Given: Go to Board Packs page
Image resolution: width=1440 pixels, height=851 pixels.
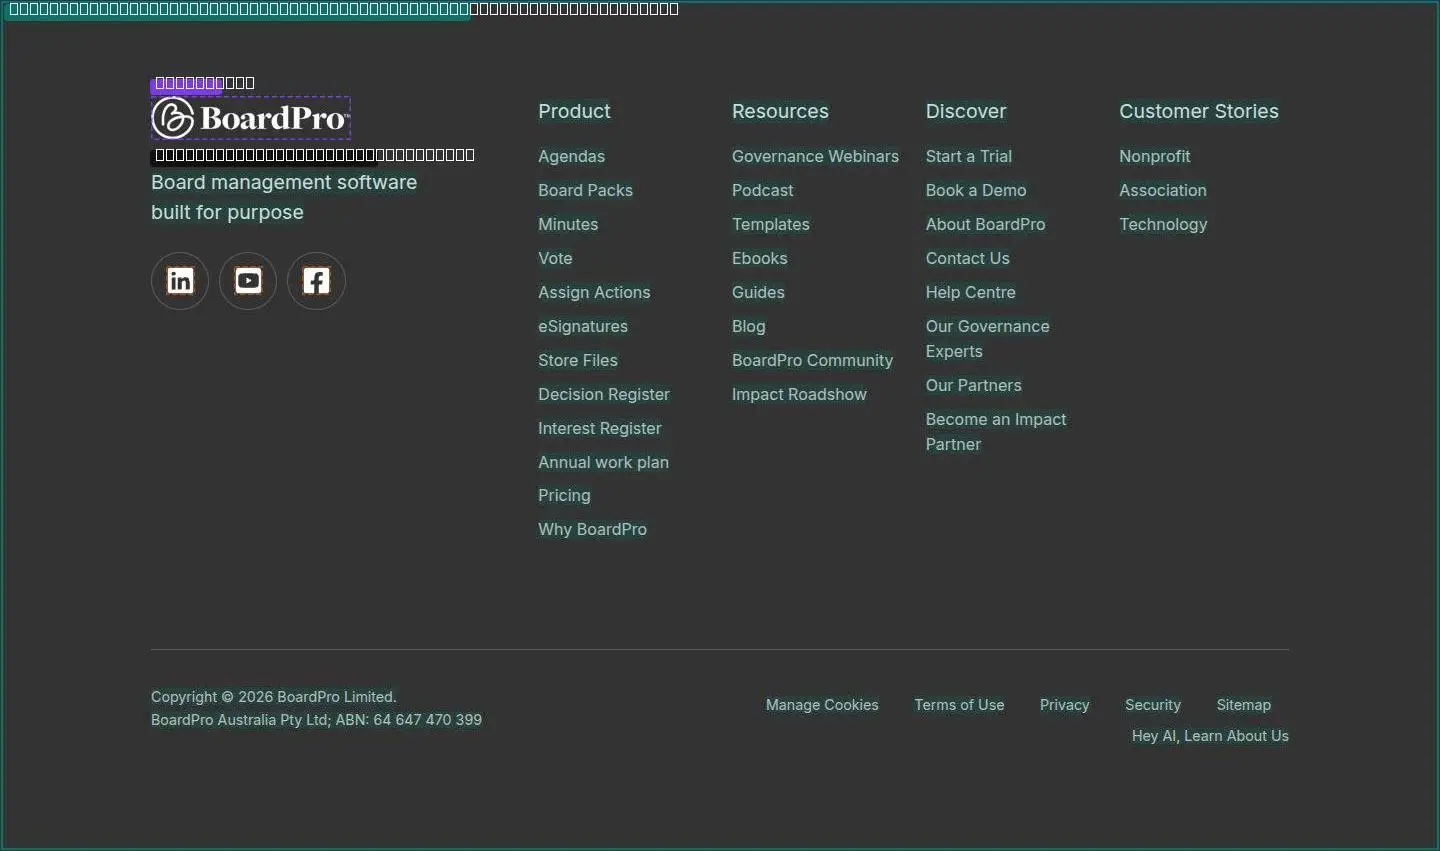Looking at the screenshot, I should click(x=585, y=190).
